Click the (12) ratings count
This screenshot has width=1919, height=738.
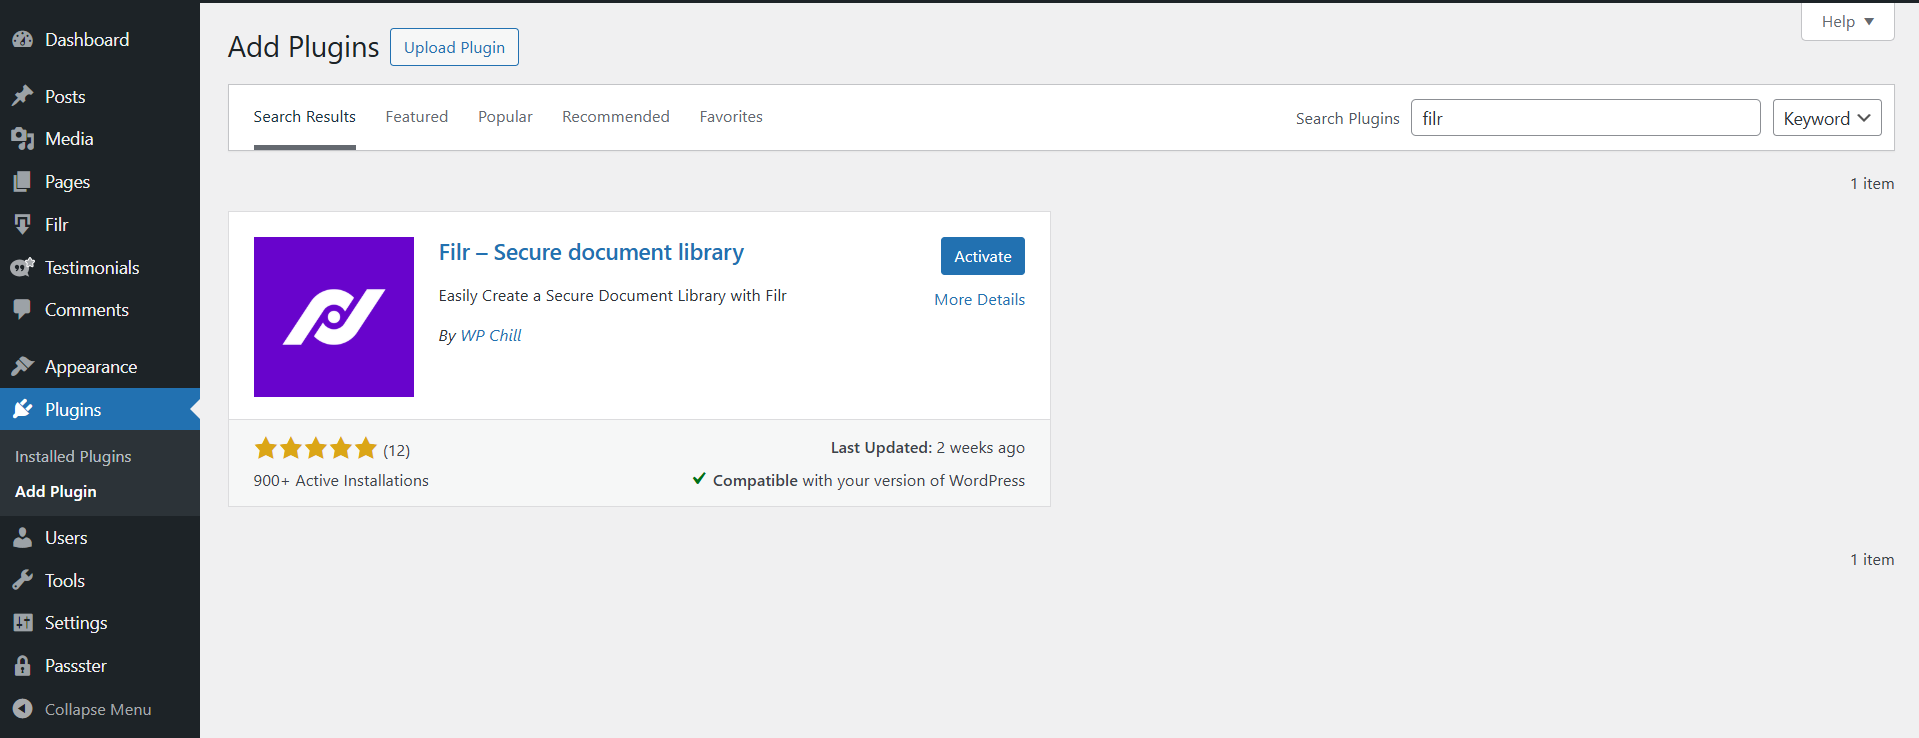(397, 450)
